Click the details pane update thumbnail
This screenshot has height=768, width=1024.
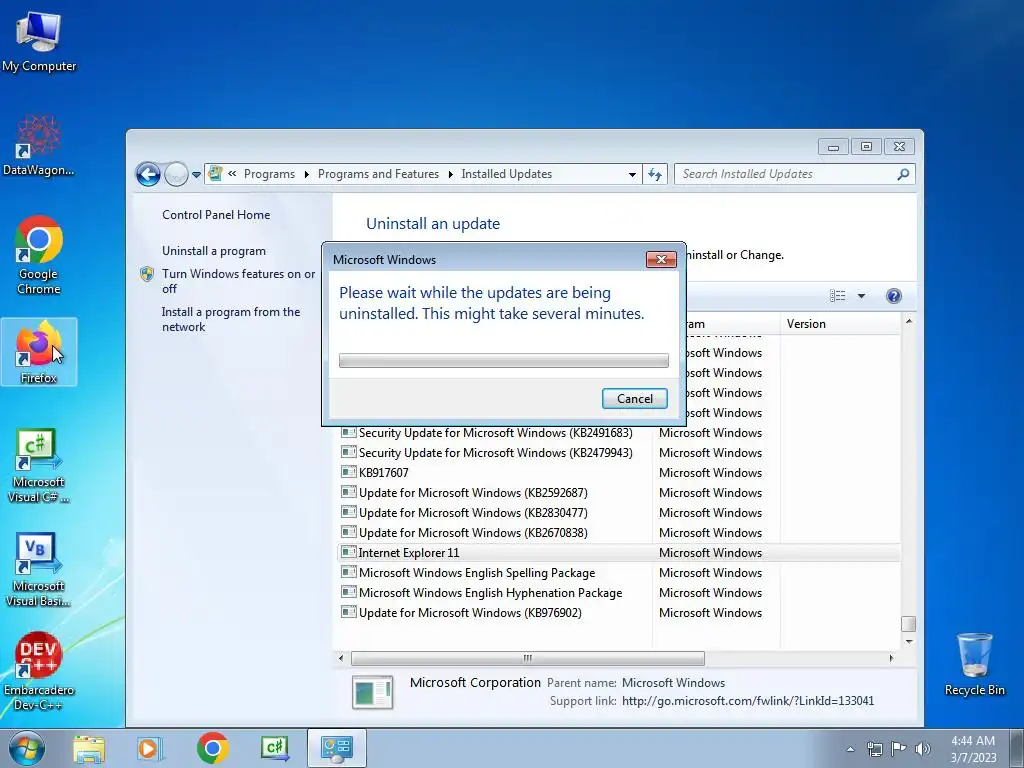pyautogui.click(x=372, y=692)
